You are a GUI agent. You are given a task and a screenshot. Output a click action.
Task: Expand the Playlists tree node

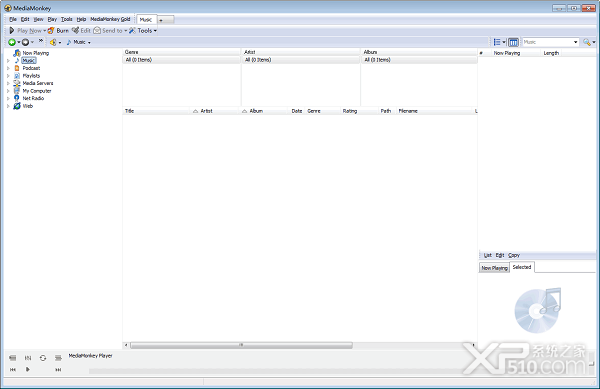[8, 76]
